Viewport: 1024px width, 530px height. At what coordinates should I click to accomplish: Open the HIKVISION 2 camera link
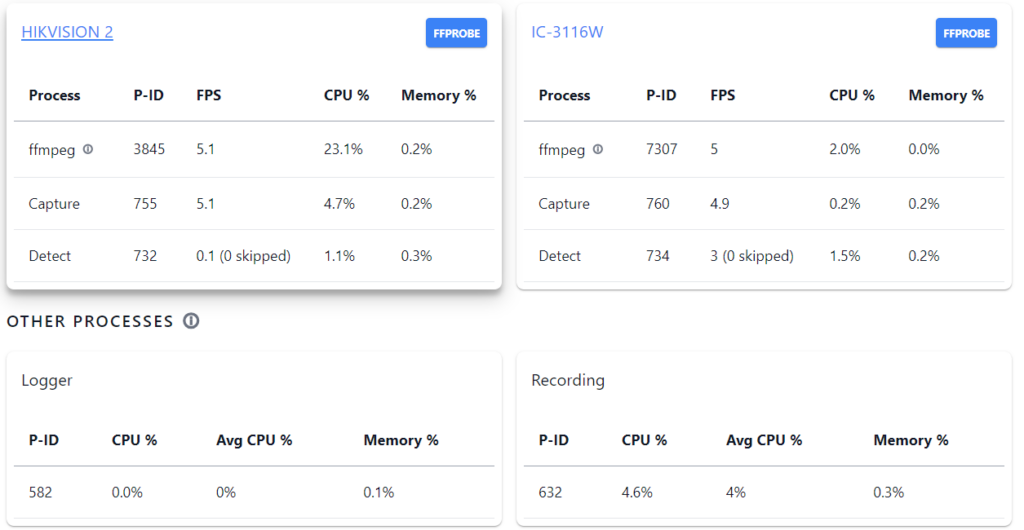click(67, 32)
